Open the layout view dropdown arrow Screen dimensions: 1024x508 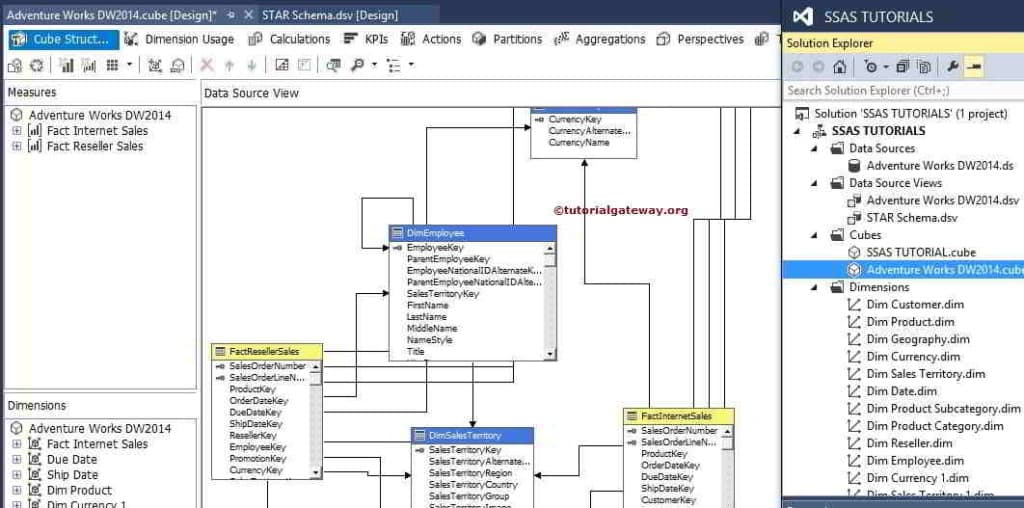[411, 65]
